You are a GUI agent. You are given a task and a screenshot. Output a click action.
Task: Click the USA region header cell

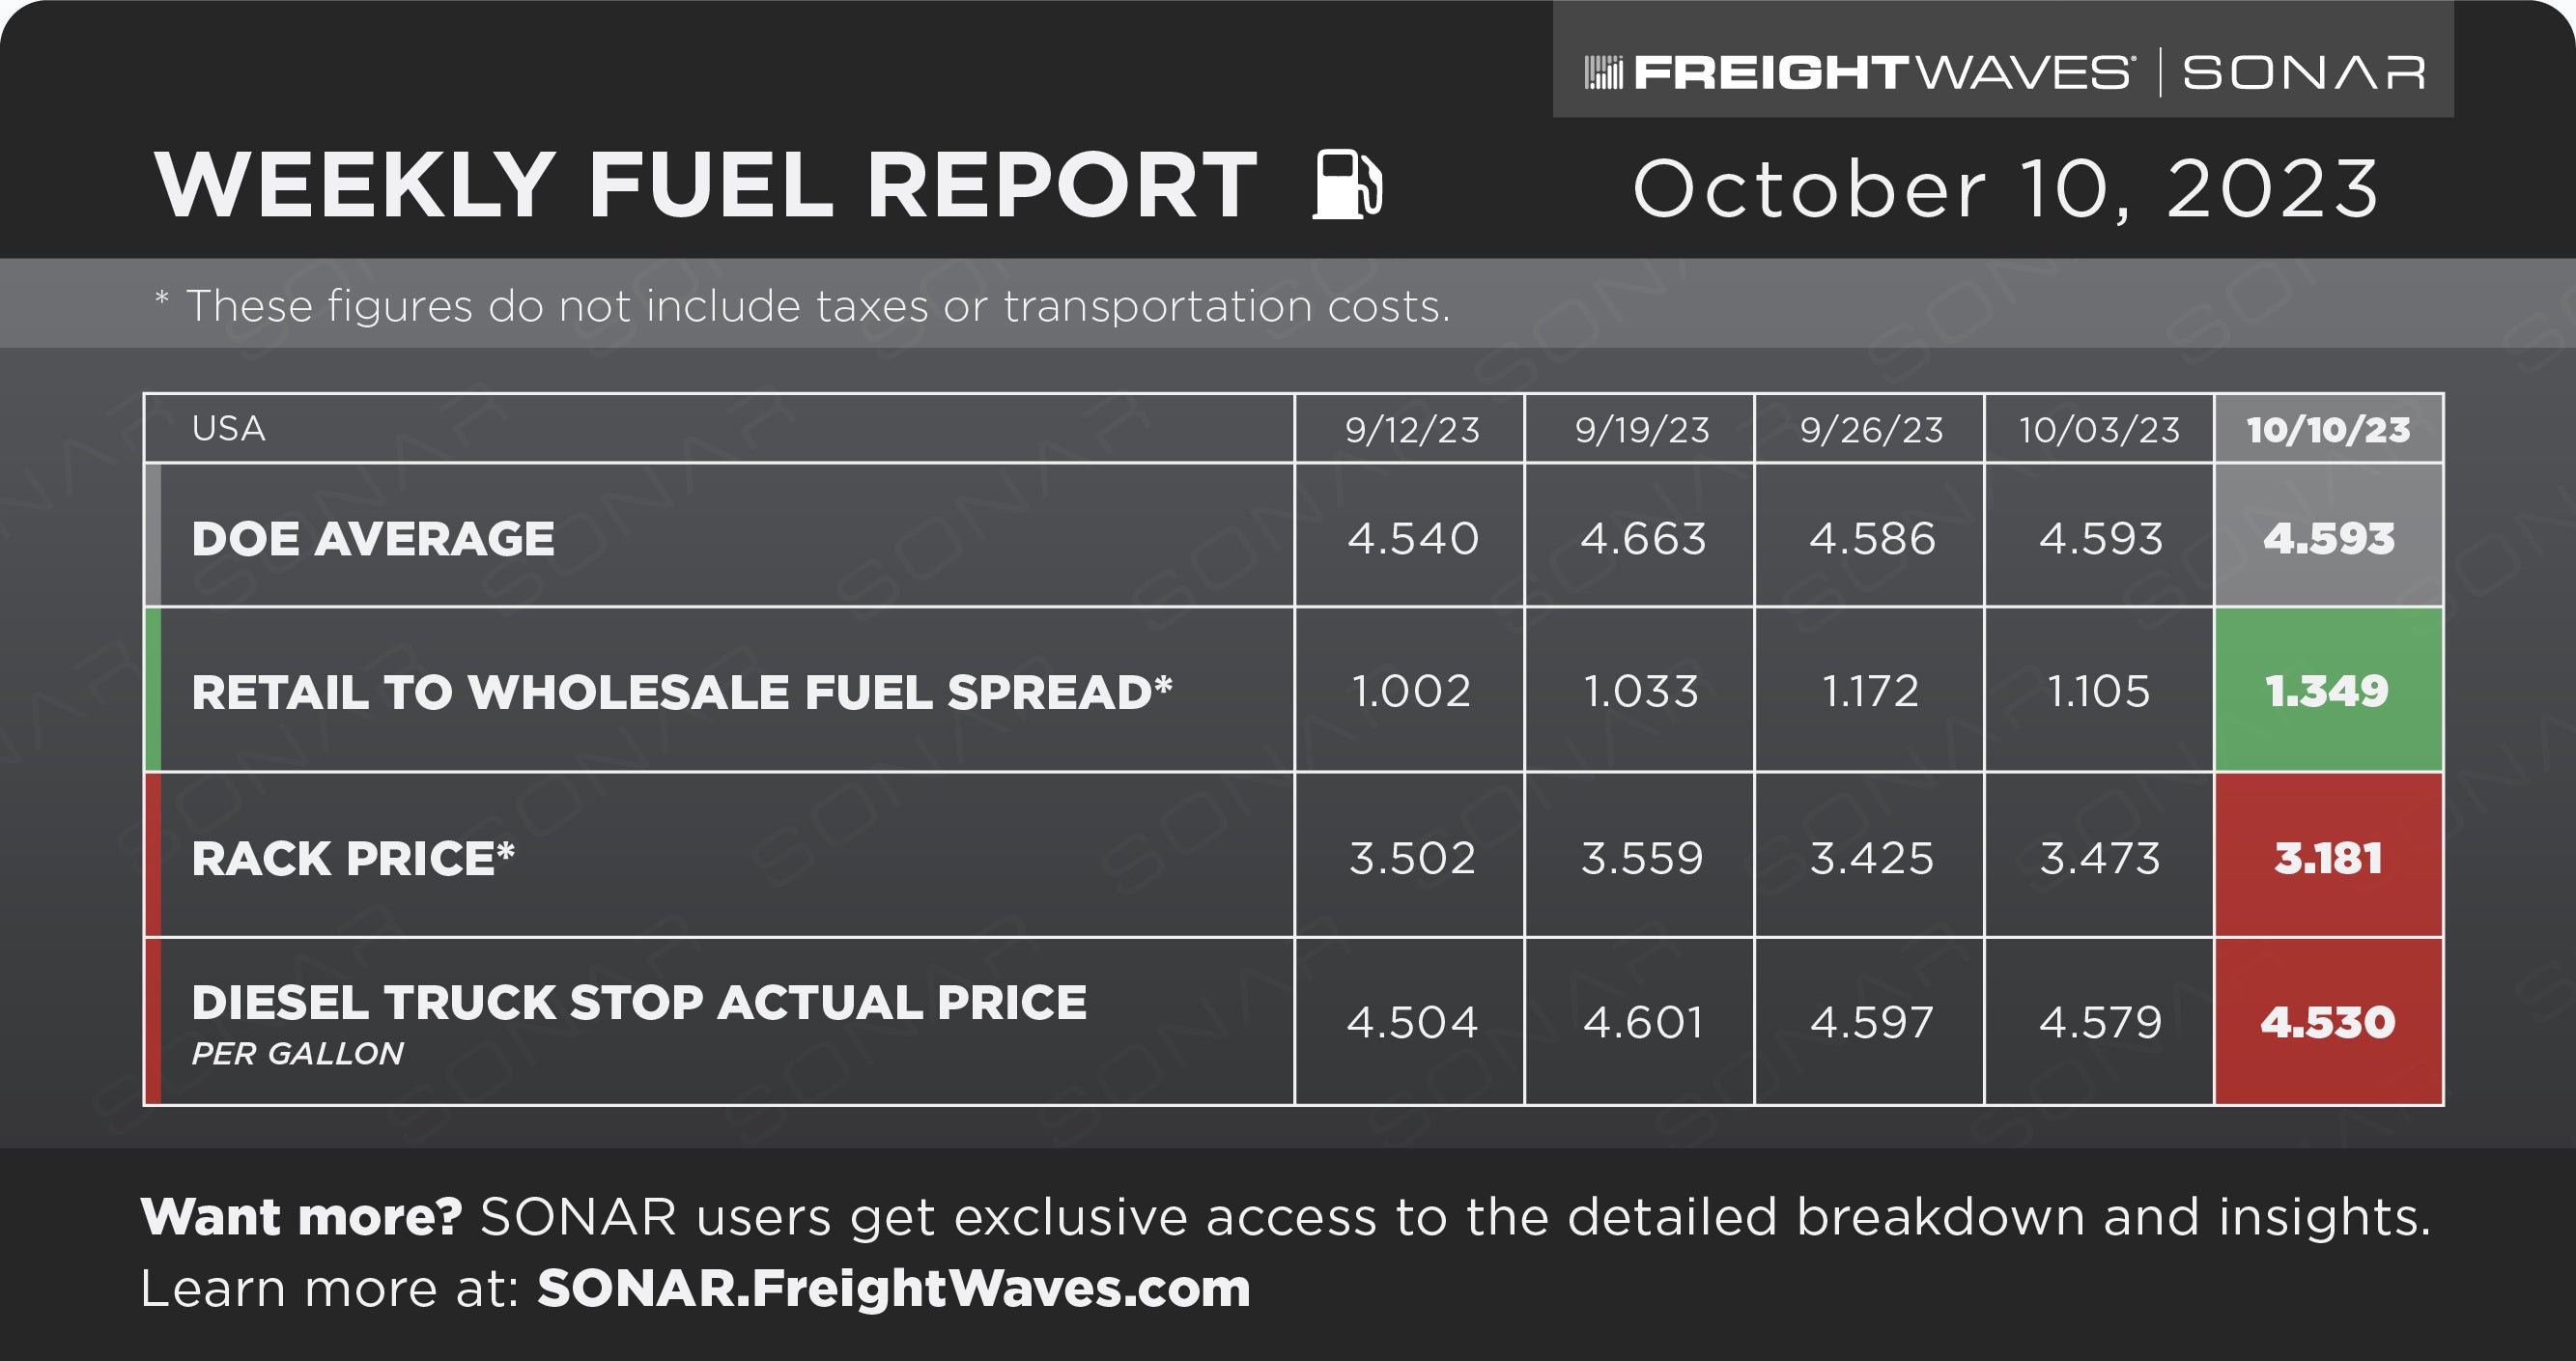click(719, 429)
